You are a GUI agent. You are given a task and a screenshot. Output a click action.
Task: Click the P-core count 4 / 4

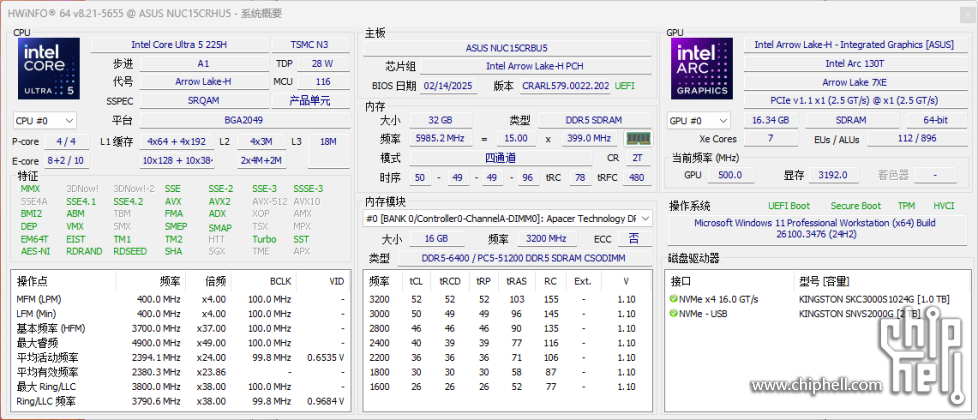pyautogui.click(x=66, y=142)
